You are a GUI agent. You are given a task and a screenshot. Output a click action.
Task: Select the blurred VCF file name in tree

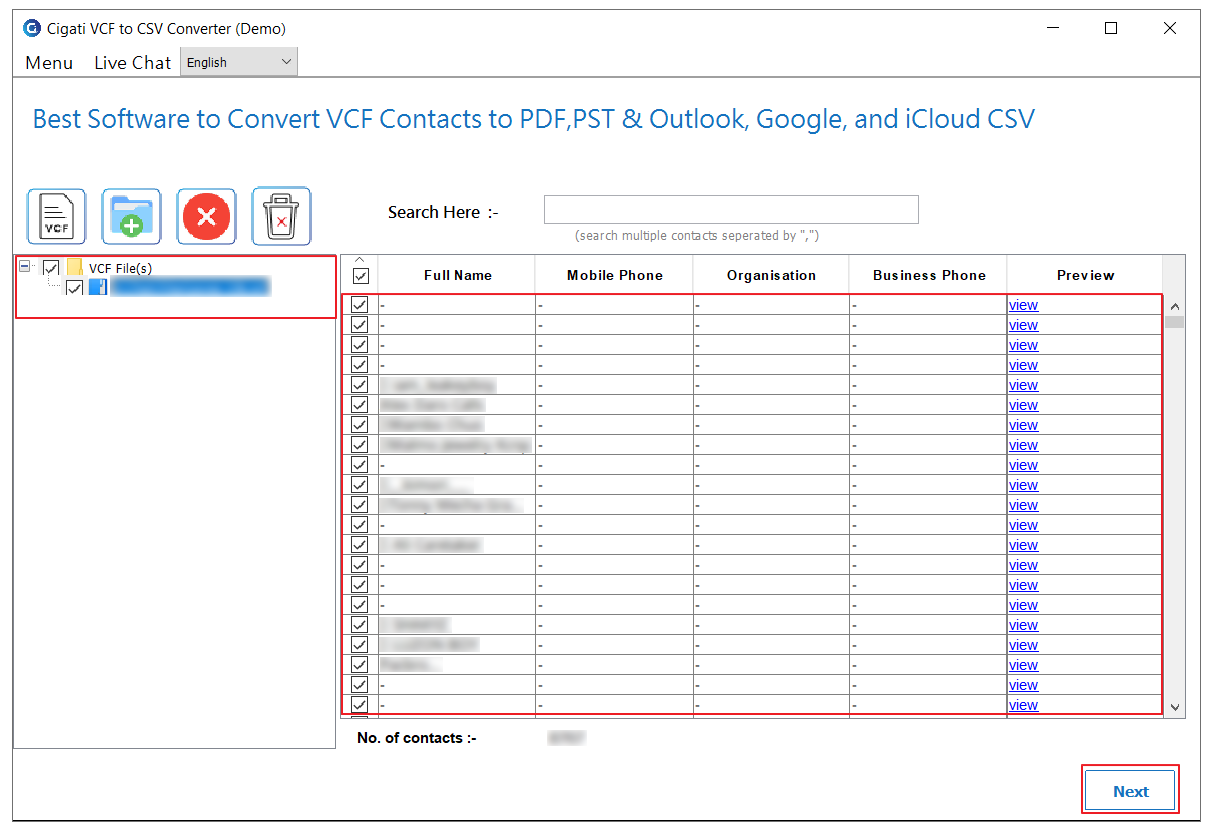[190, 287]
